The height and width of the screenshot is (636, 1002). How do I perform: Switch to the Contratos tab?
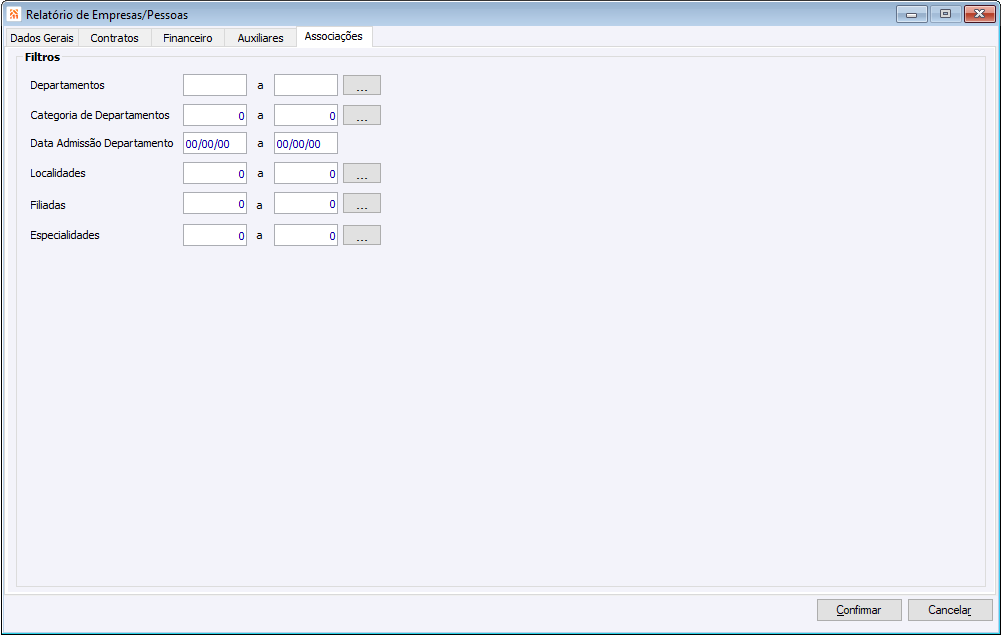[x=114, y=38]
